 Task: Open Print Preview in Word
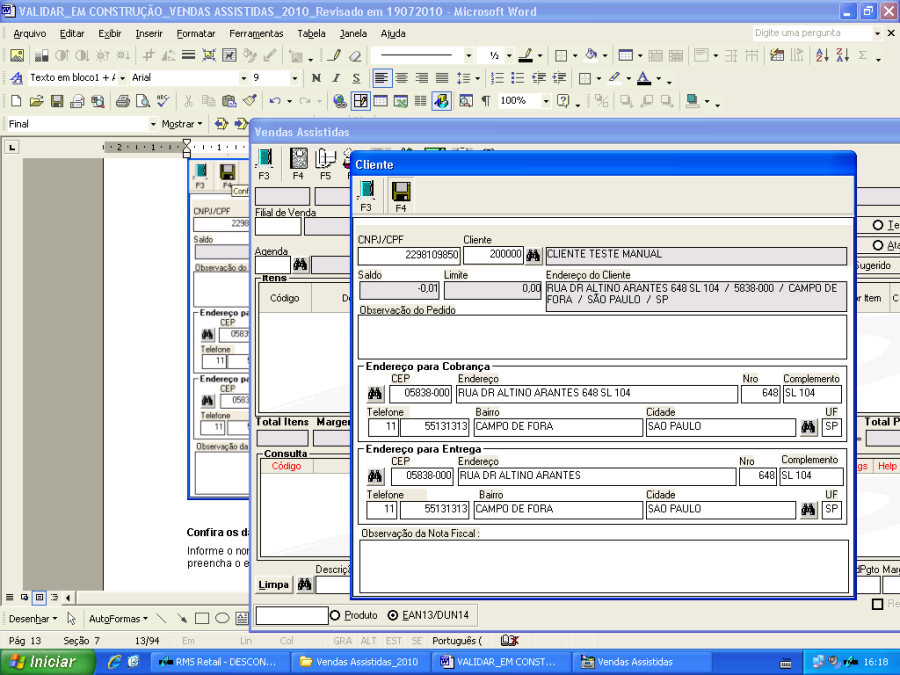tap(142, 102)
